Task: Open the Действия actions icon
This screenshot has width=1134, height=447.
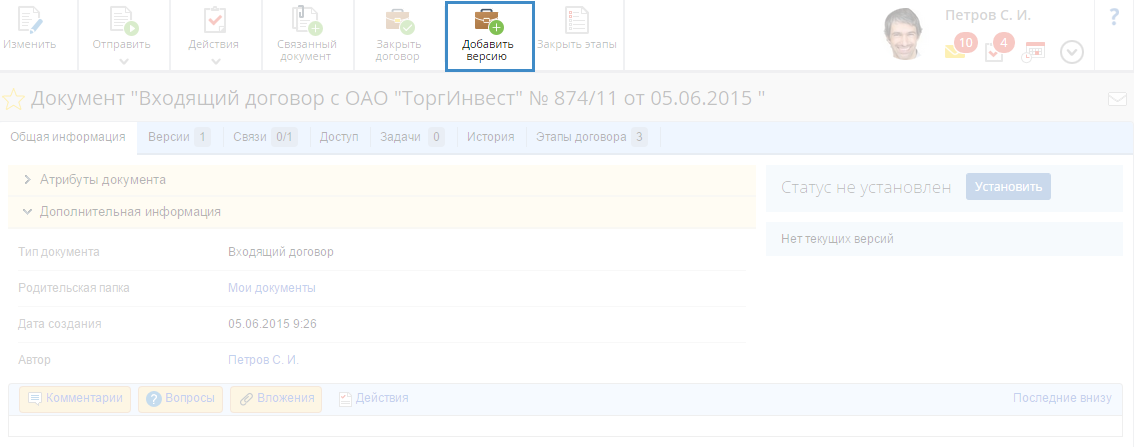Action: (215, 20)
